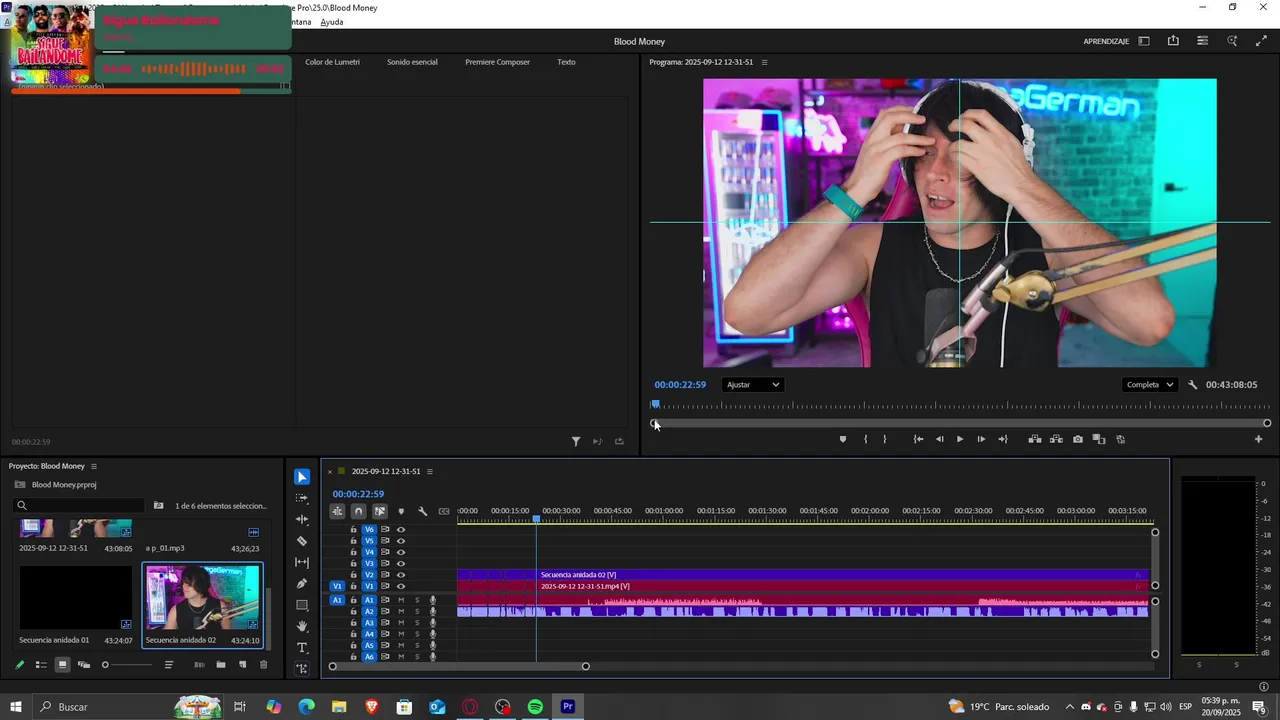Open the Ajustar zoom level dropdown
This screenshot has height=720, width=1280.
[753, 385]
